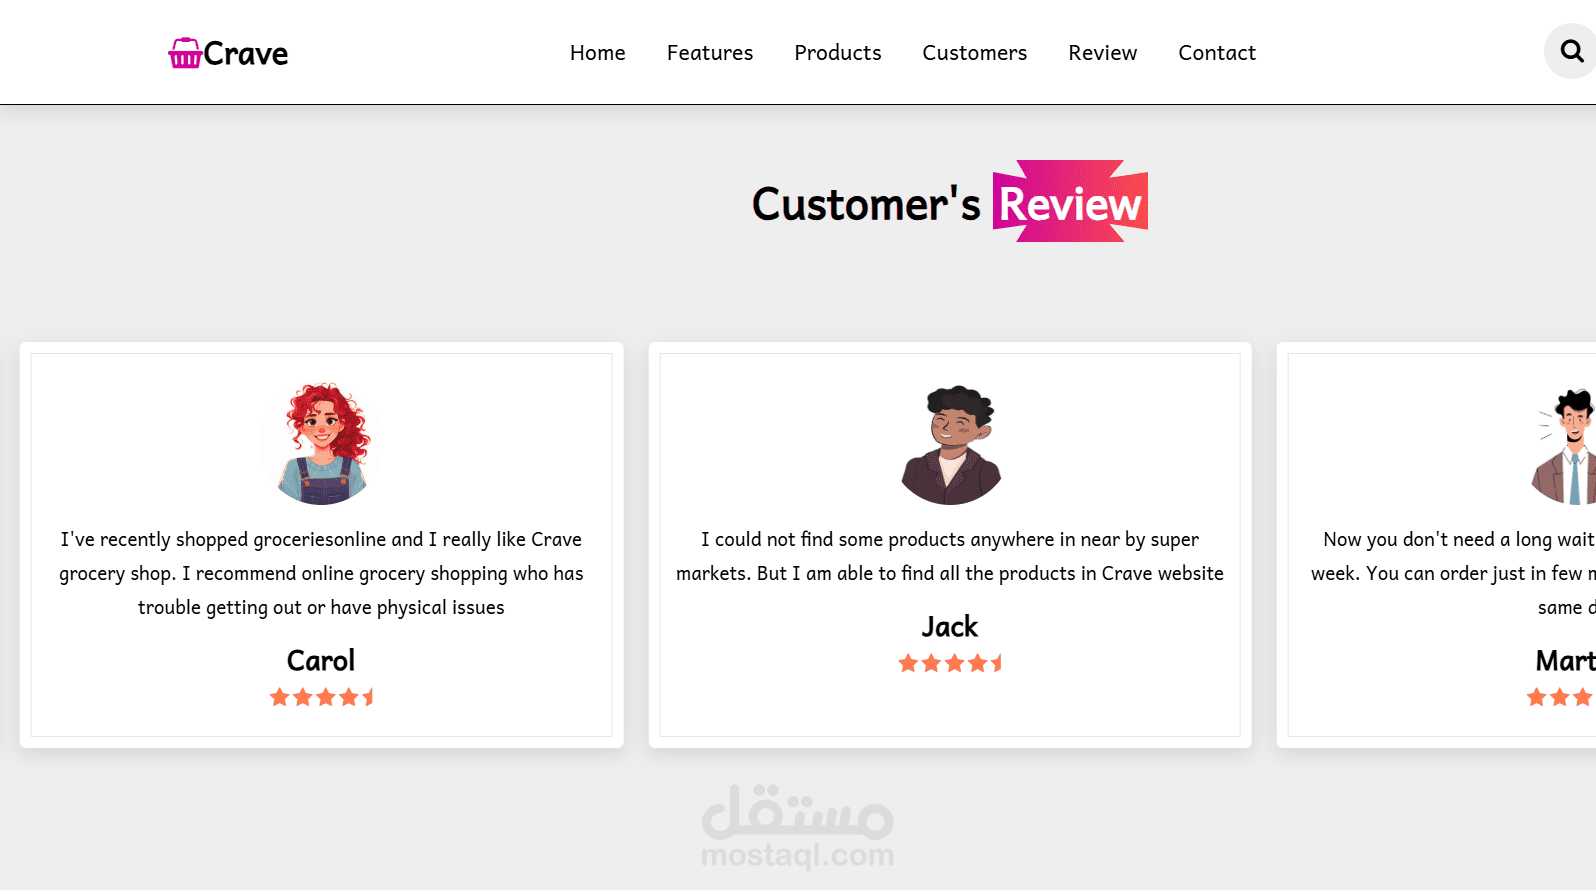1596x890 pixels.
Task: Click the third reviewer's avatar in suit
Action: coord(1564,443)
